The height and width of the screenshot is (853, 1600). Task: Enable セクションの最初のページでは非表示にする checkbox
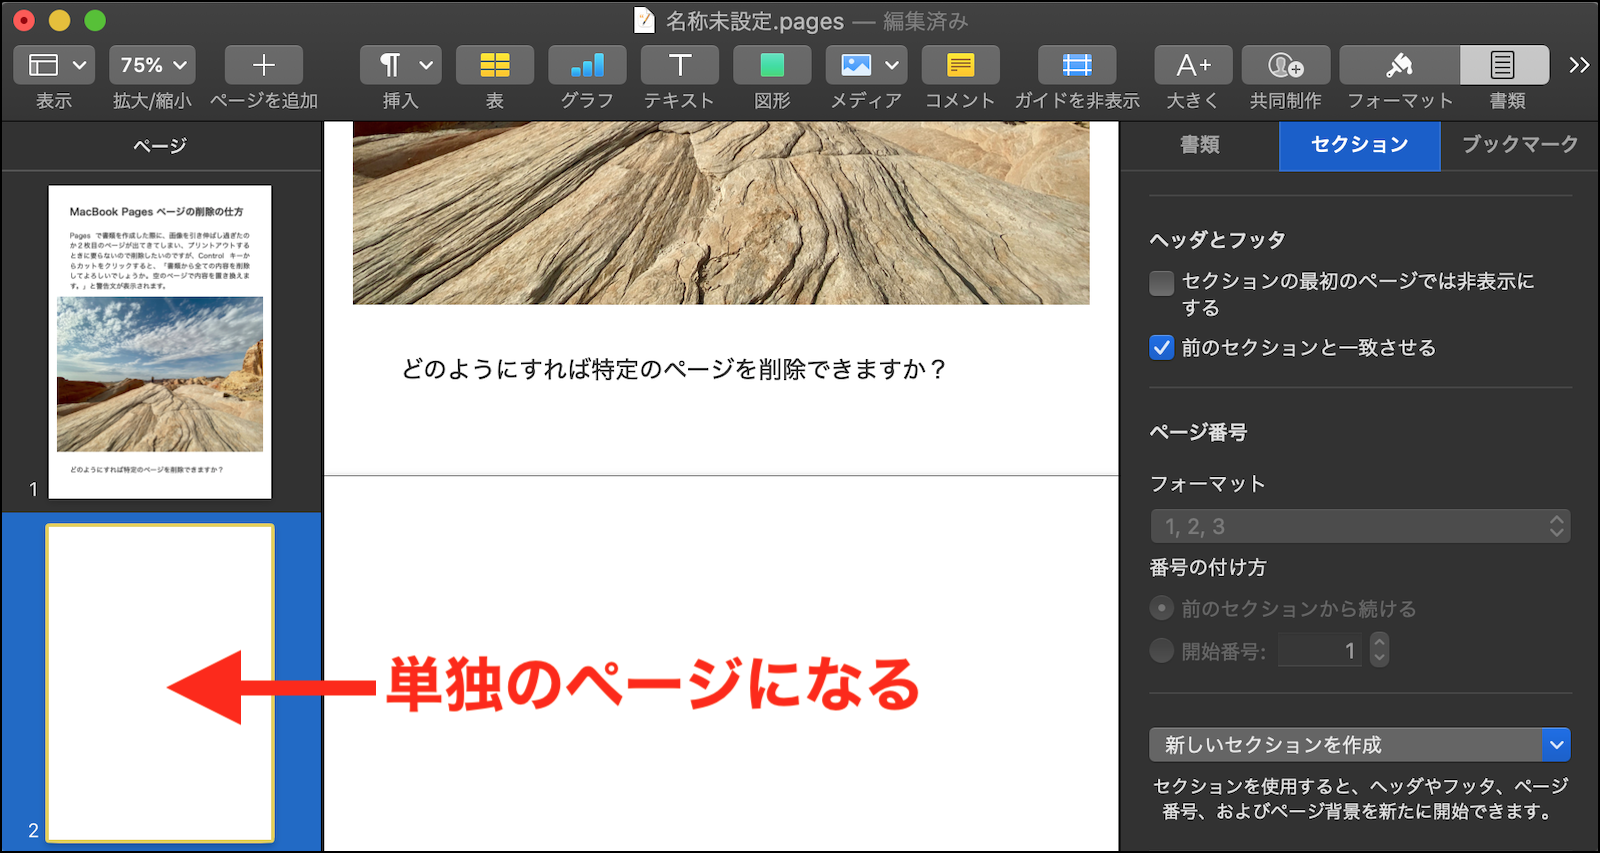click(1161, 283)
